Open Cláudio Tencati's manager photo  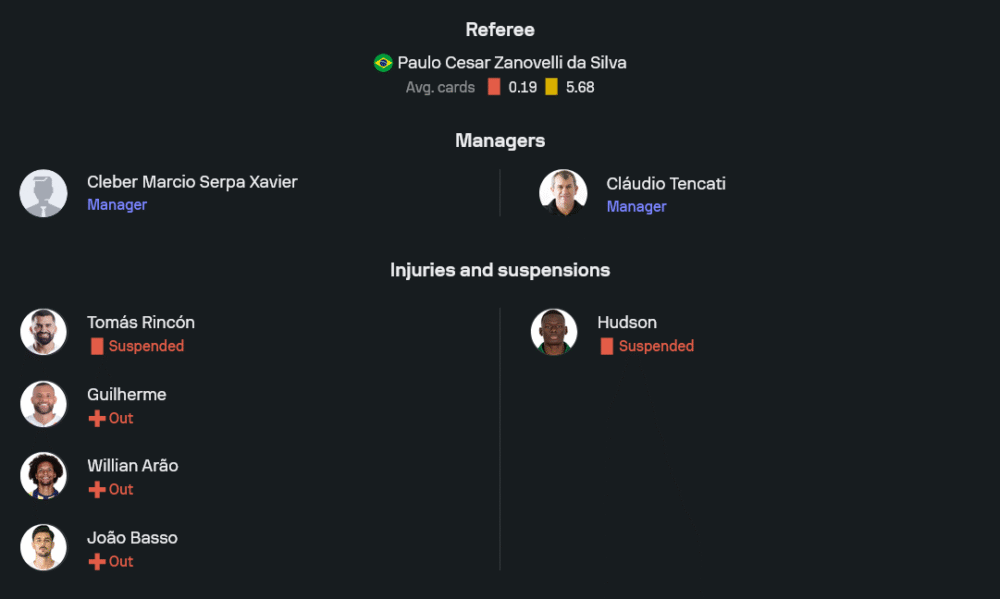(x=563, y=193)
